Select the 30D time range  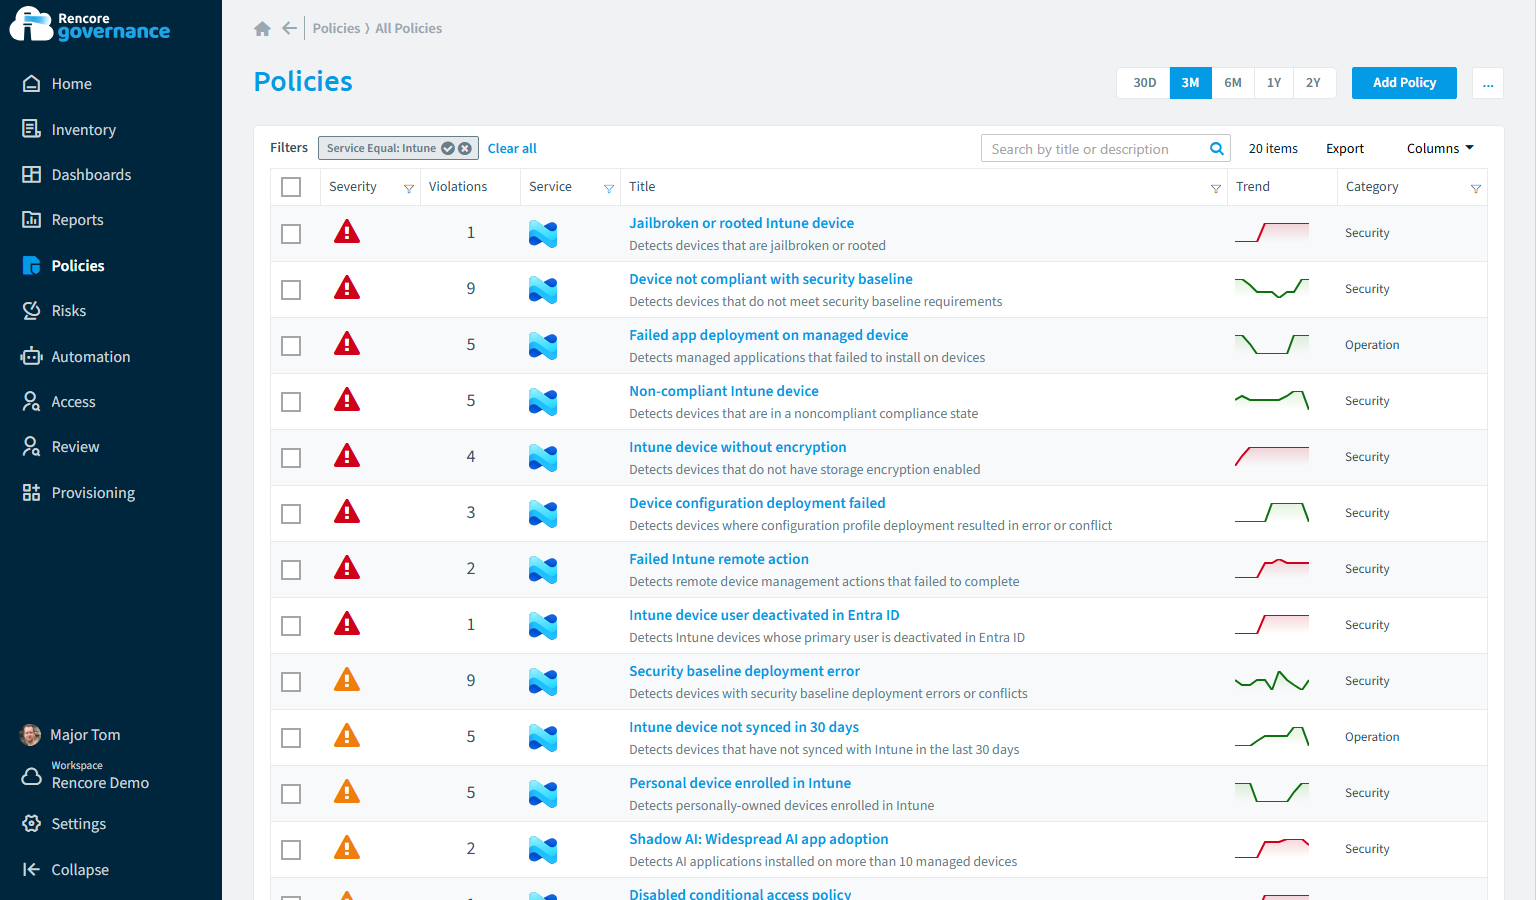(x=1144, y=83)
